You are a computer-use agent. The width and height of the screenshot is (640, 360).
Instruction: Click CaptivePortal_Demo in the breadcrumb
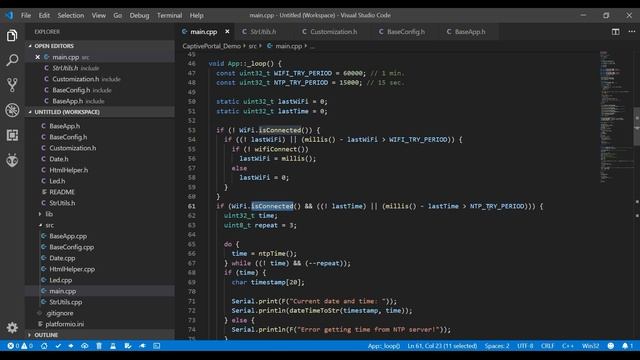pos(211,46)
